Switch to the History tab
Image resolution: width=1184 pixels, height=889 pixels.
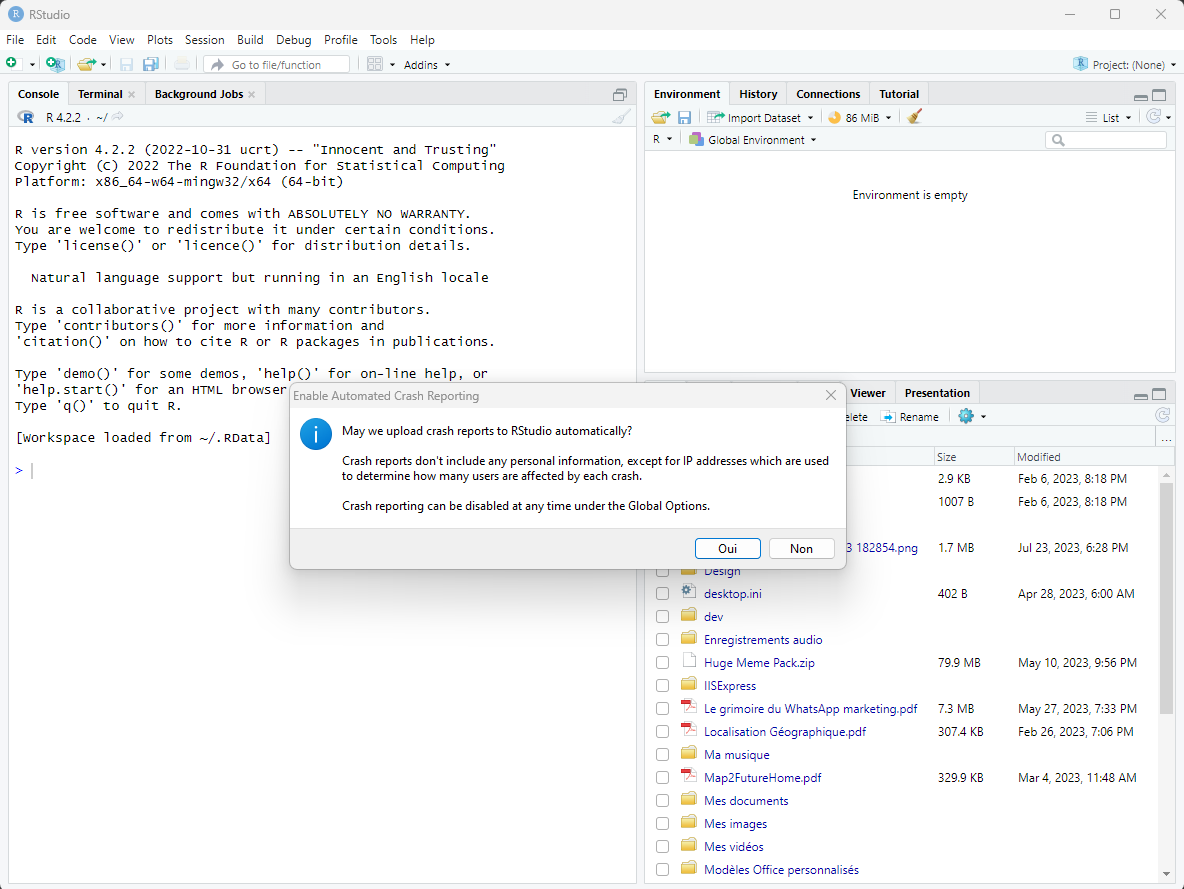tap(758, 94)
